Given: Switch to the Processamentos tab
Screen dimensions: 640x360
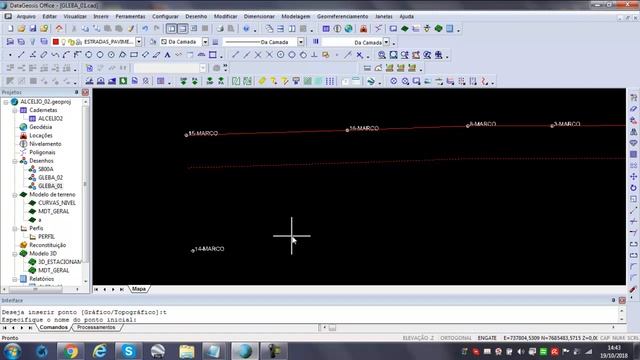Looking at the screenshot, I should tap(96, 327).
